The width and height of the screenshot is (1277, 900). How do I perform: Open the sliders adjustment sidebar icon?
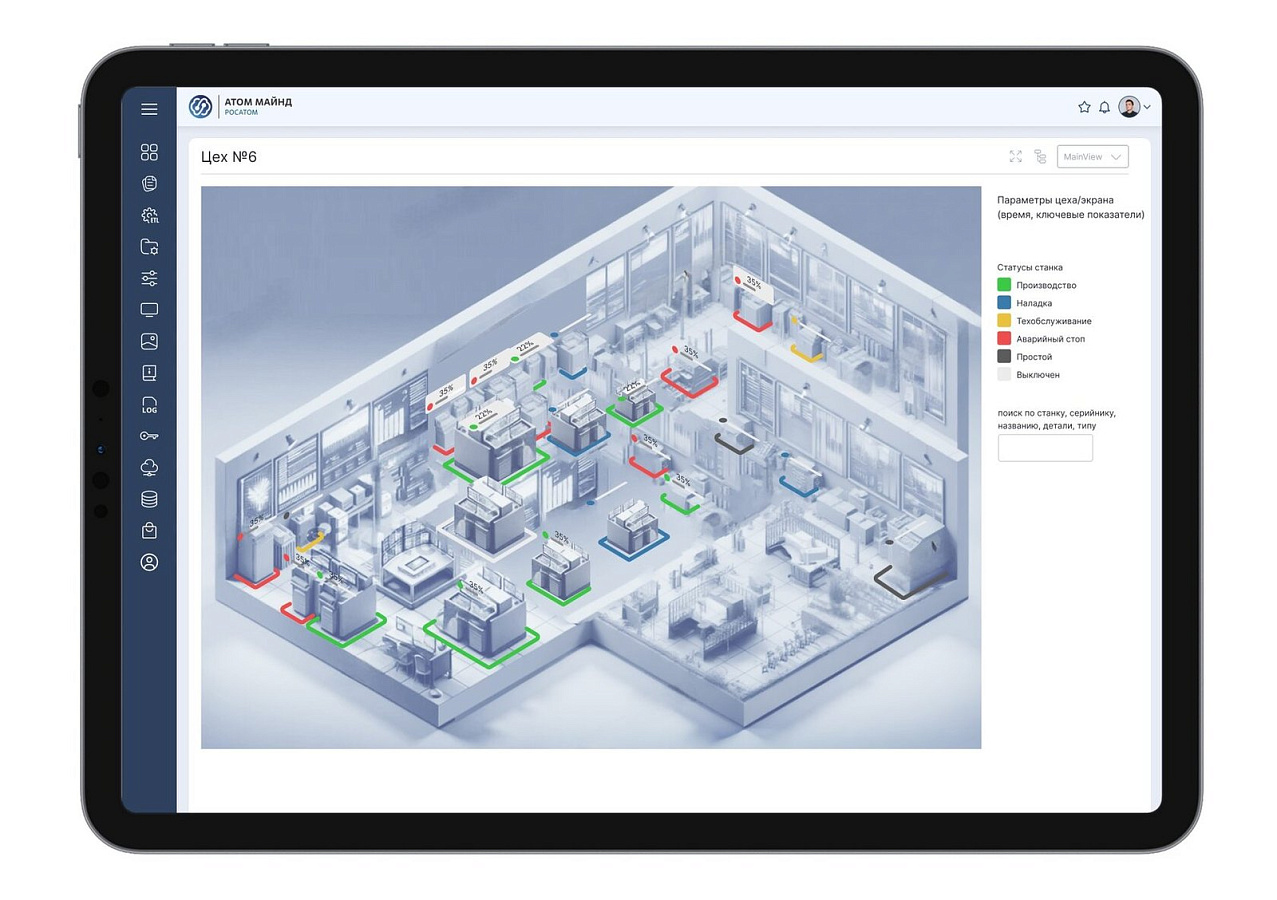click(149, 278)
